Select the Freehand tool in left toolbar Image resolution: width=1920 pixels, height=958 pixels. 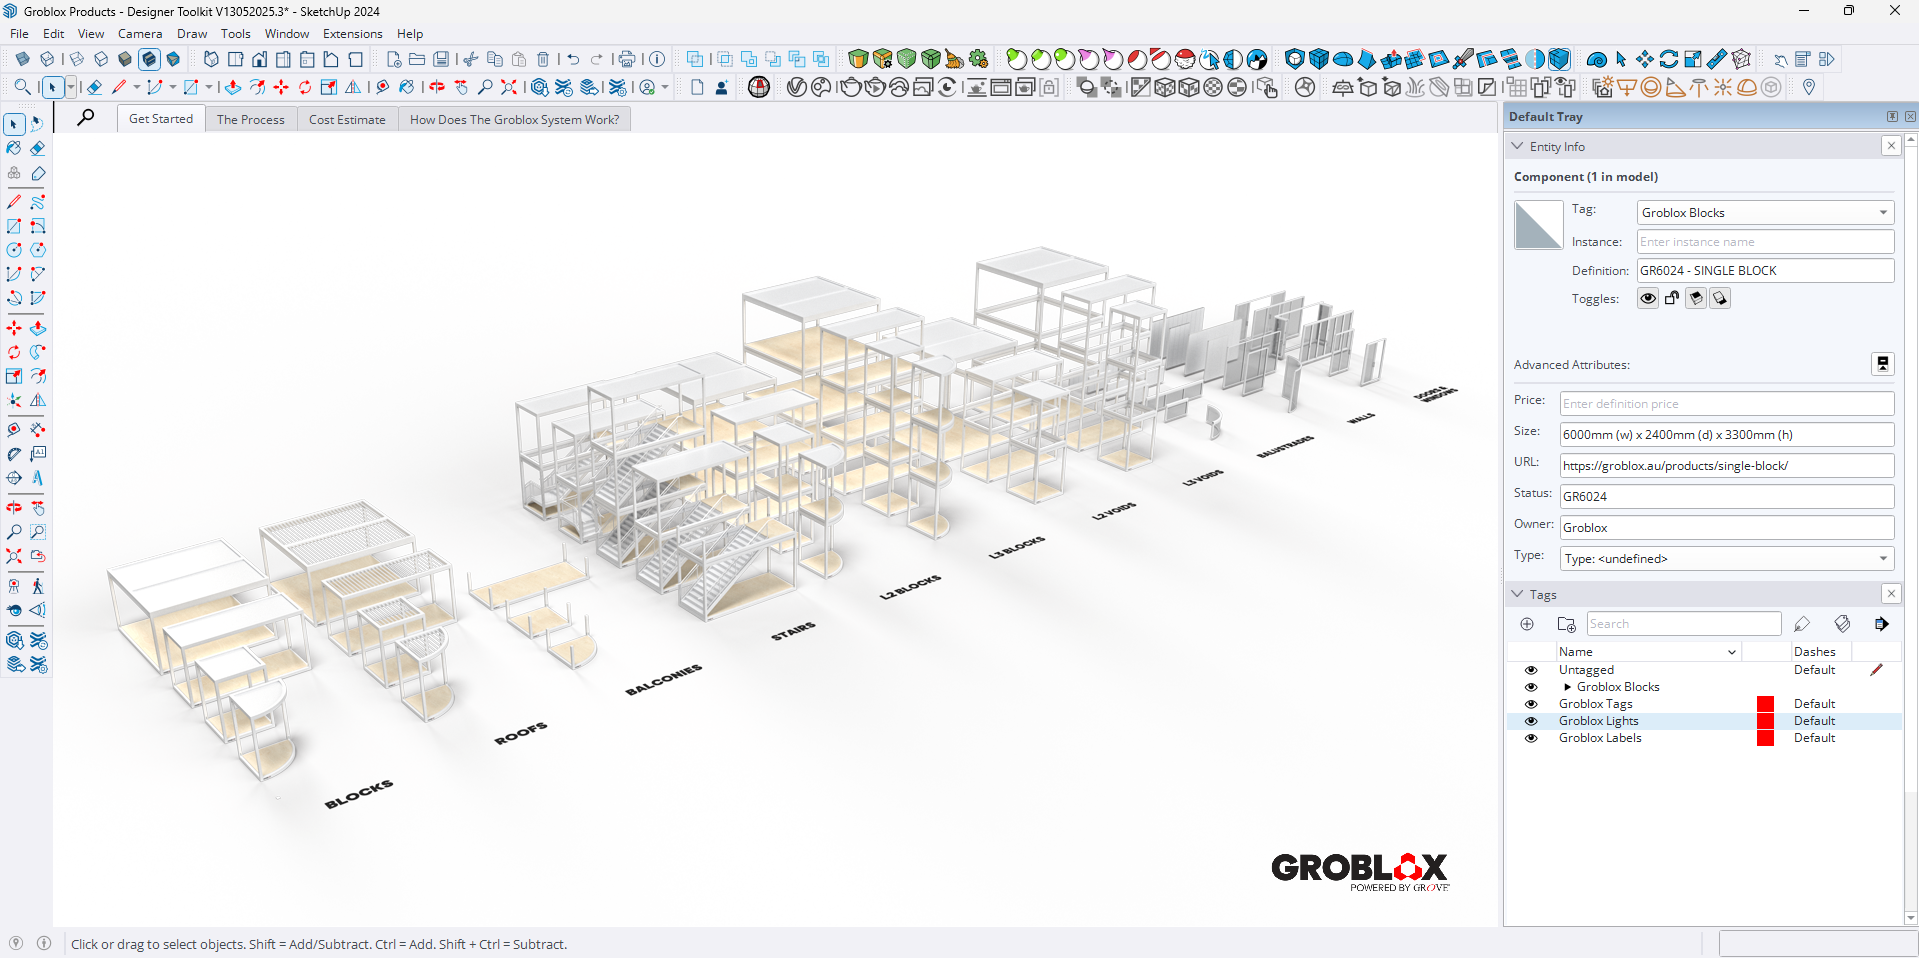click(x=38, y=202)
